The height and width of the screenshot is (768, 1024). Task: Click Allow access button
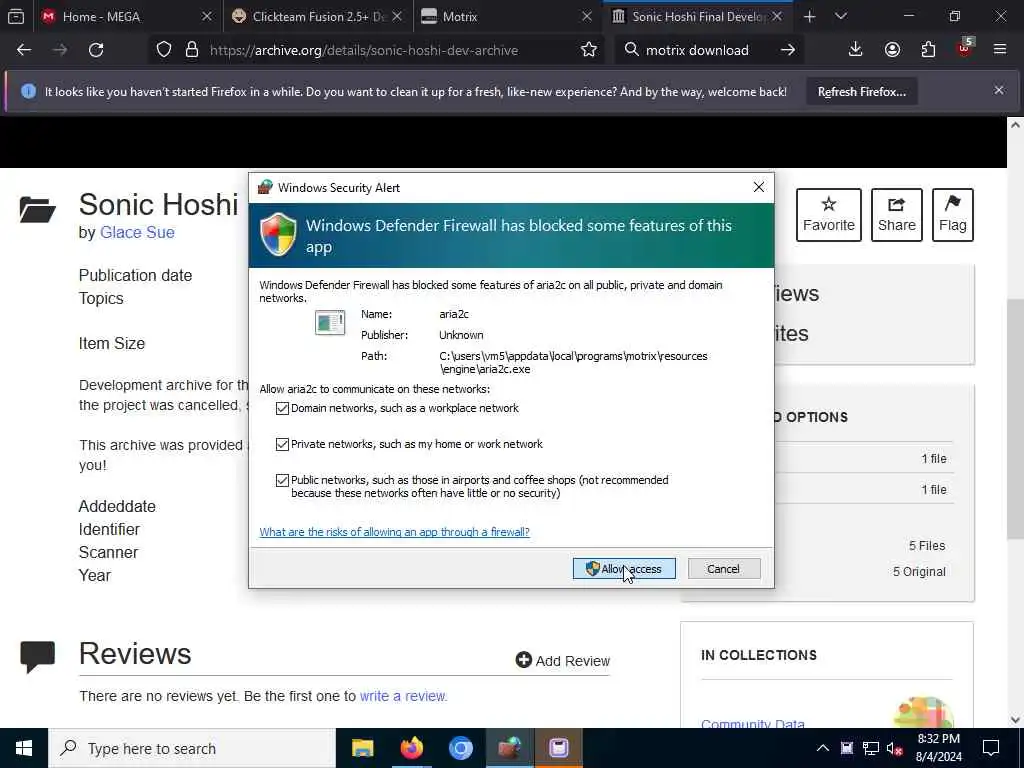(x=624, y=569)
